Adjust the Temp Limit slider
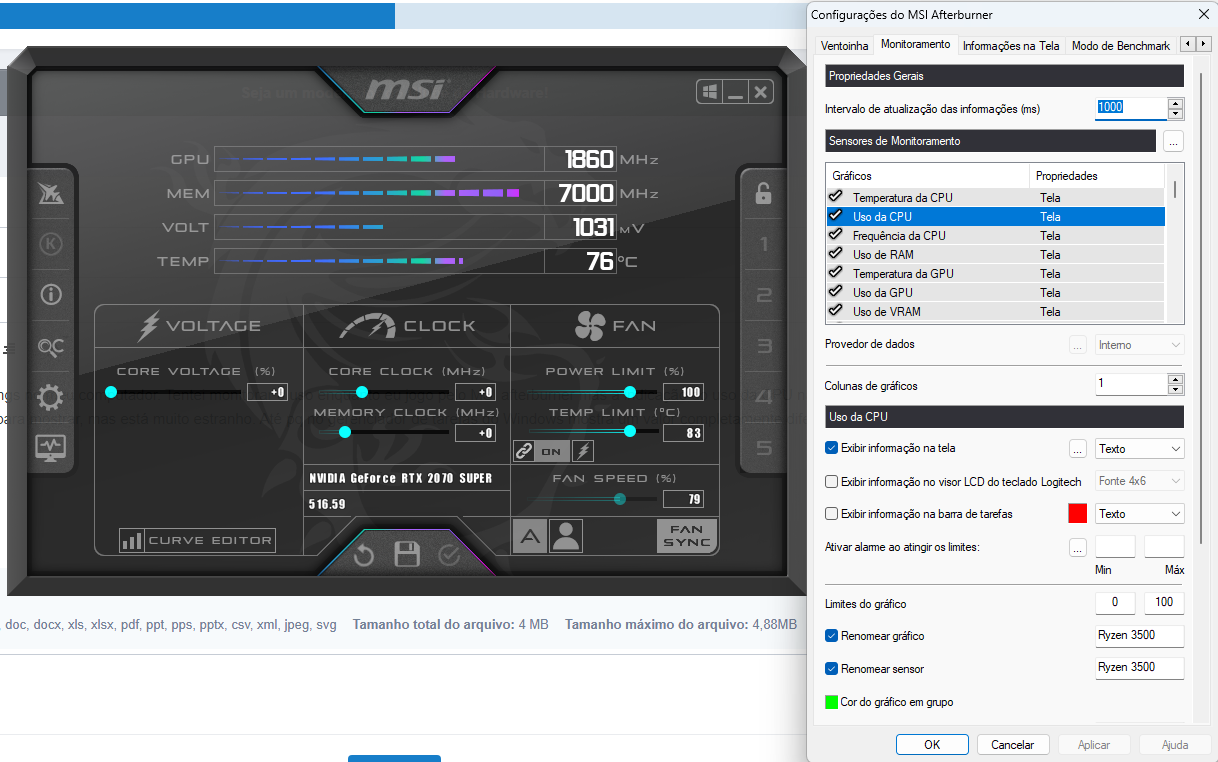 pos(630,431)
